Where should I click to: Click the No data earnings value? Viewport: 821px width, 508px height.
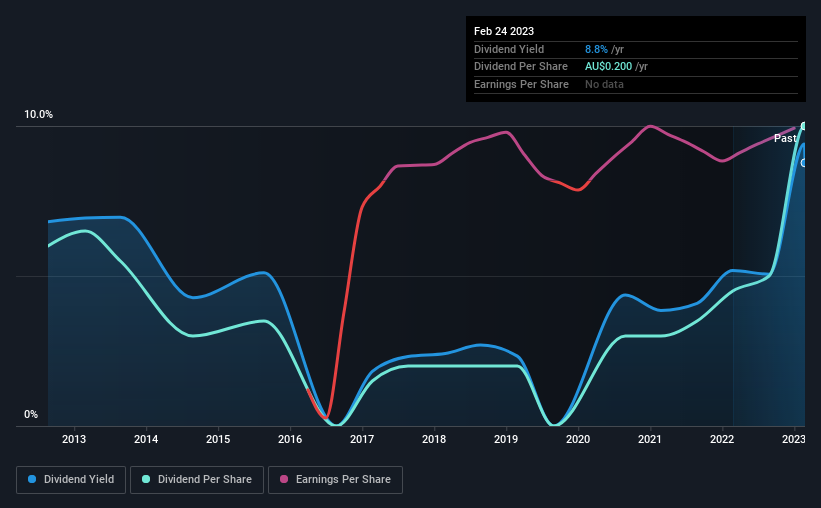[x=604, y=84]
